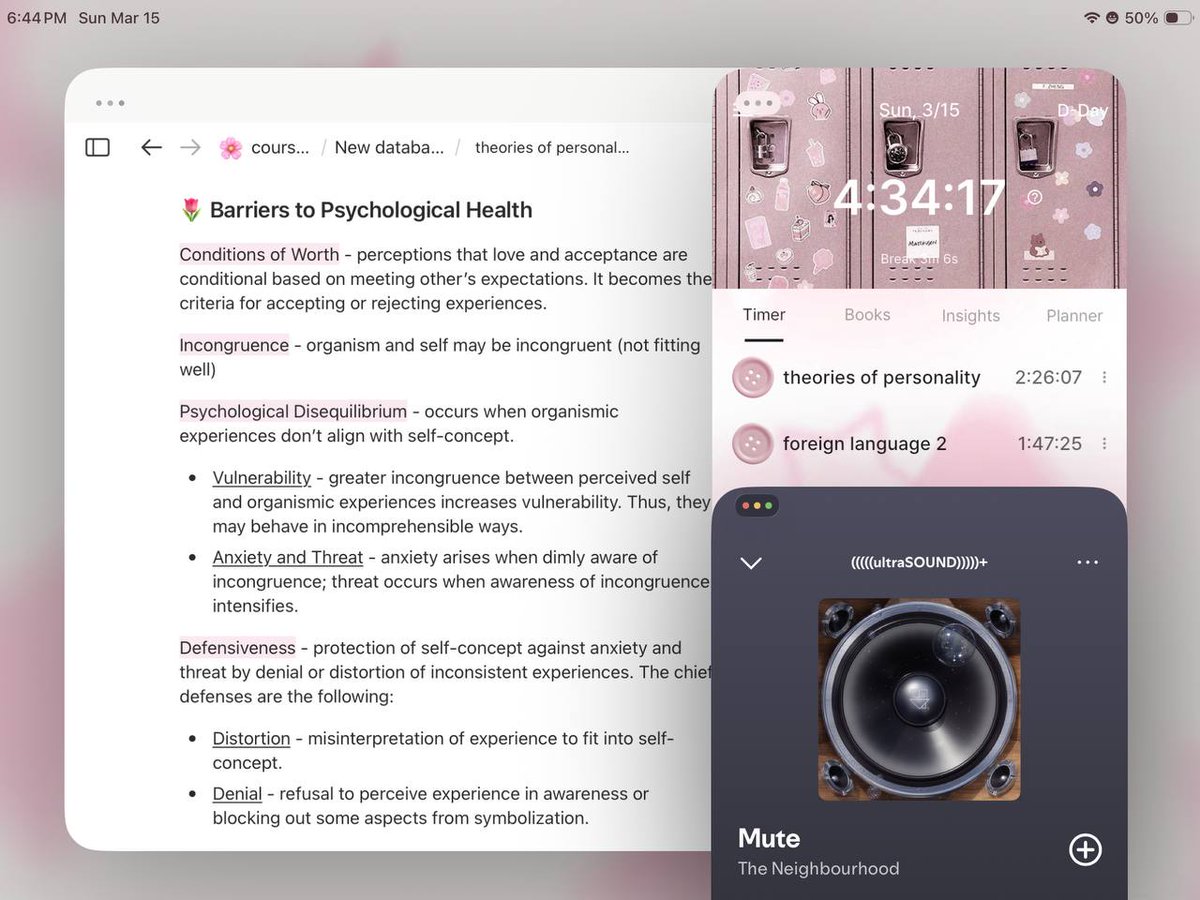This screenshot has width=1200, height=900.
Task: Tap the 'Break 3m 6s' label on timer
Action: click(x=919, y=259)
